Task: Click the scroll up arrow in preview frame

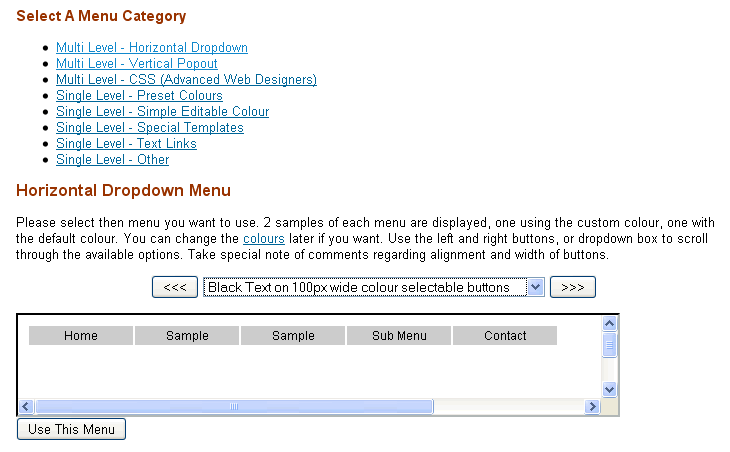Action: pos(609,323)
